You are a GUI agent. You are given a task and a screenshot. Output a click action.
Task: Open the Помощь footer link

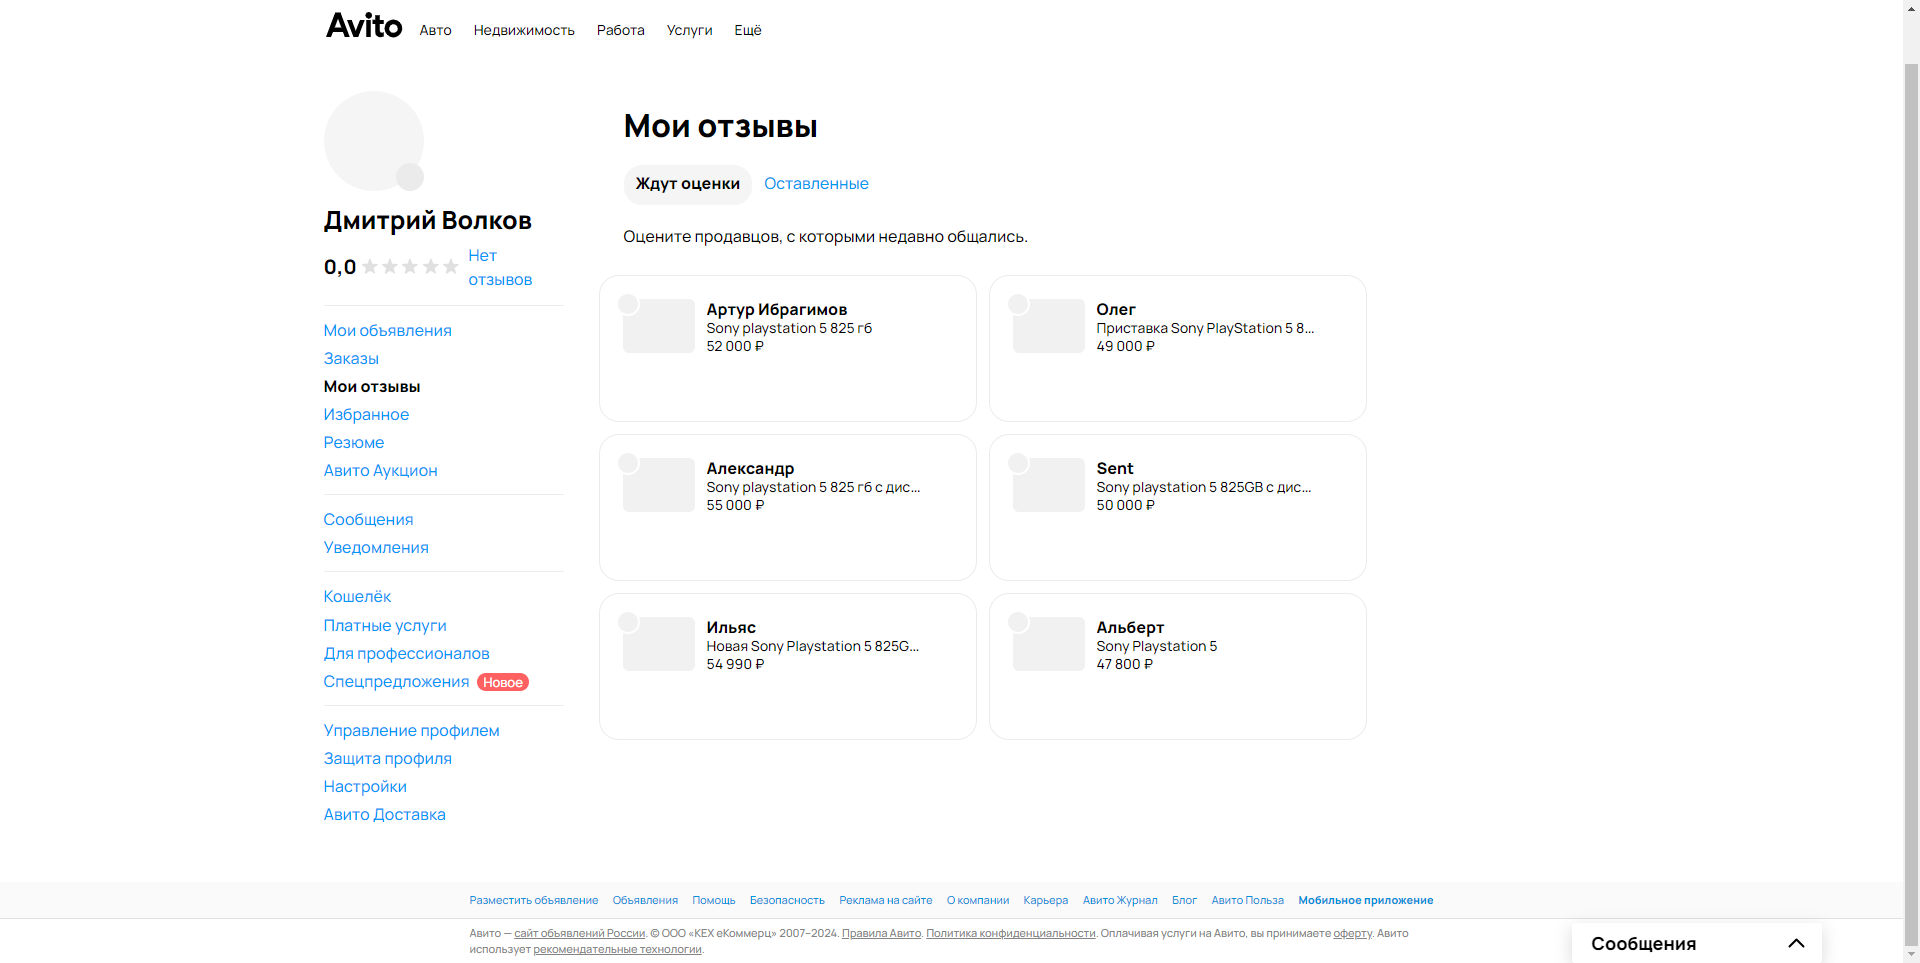click(714, 900)
